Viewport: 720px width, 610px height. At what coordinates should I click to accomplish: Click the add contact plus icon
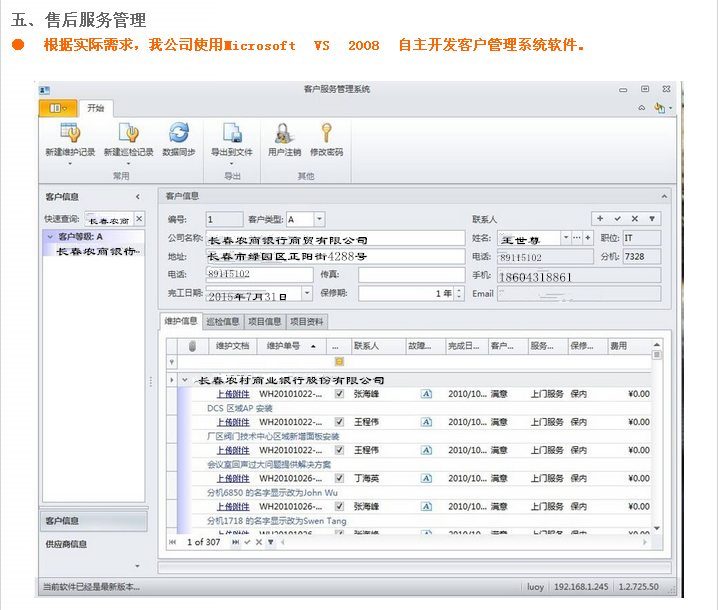pyautogui.click(x=599, y=218)
